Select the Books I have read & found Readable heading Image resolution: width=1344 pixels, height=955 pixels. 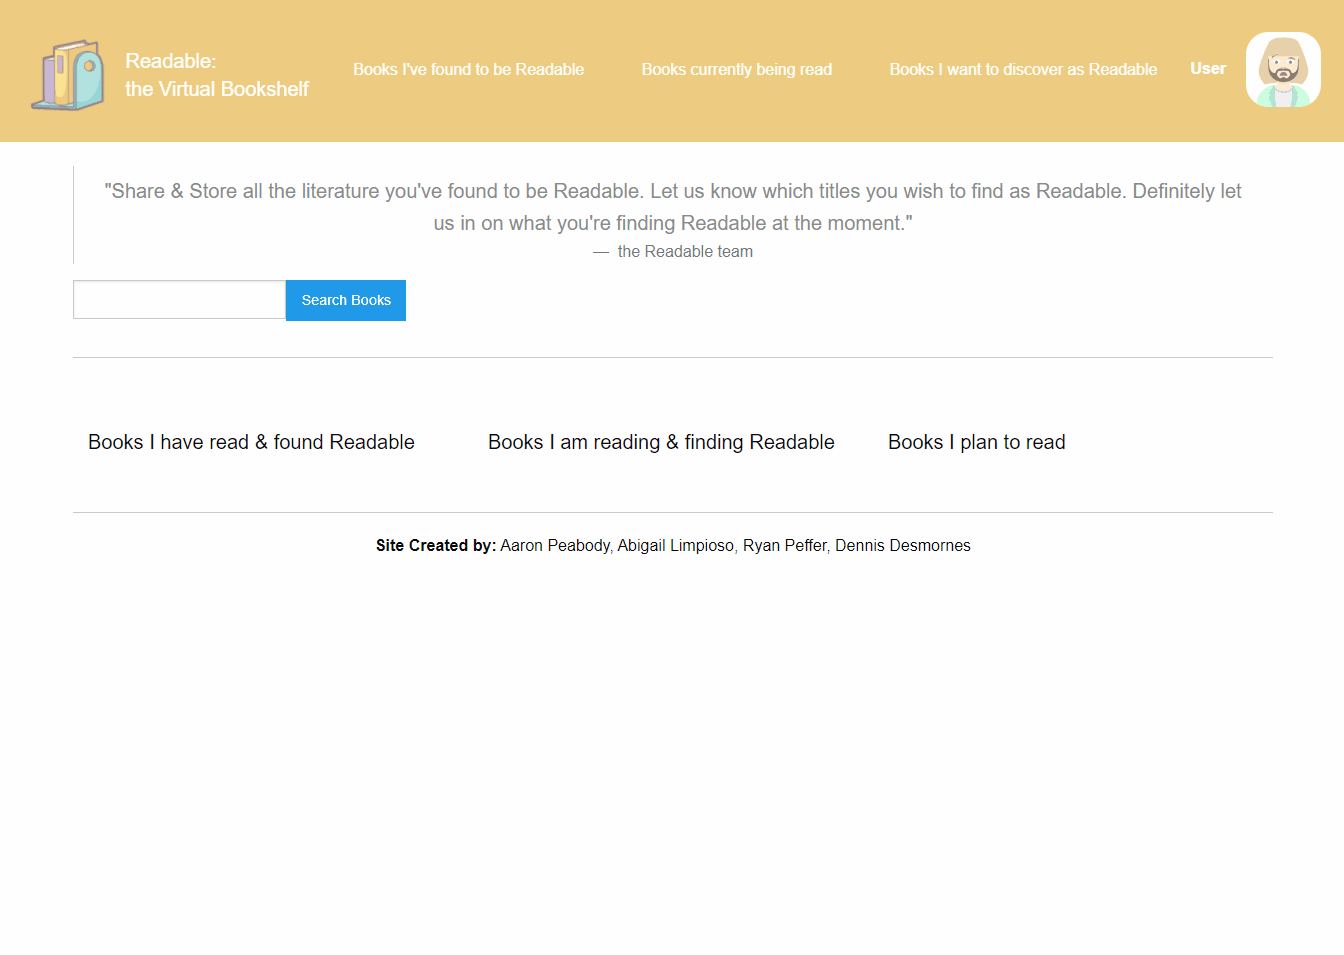click(x=251, y=442)
